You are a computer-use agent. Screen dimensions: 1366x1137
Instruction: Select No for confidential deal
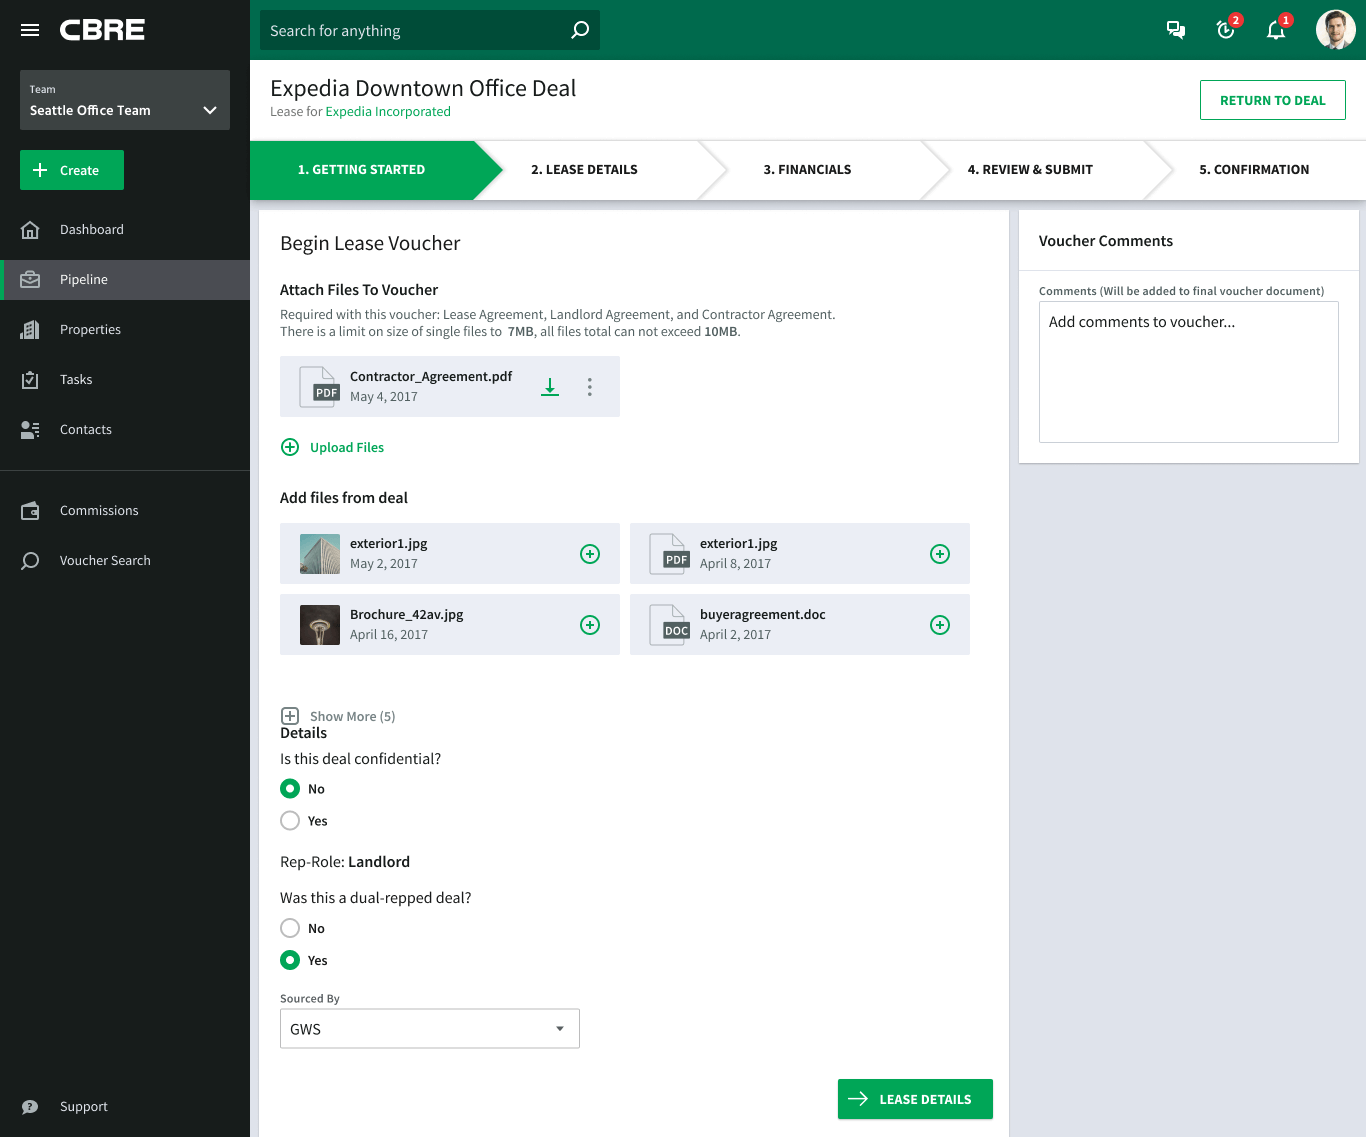[x=290, y=789]
